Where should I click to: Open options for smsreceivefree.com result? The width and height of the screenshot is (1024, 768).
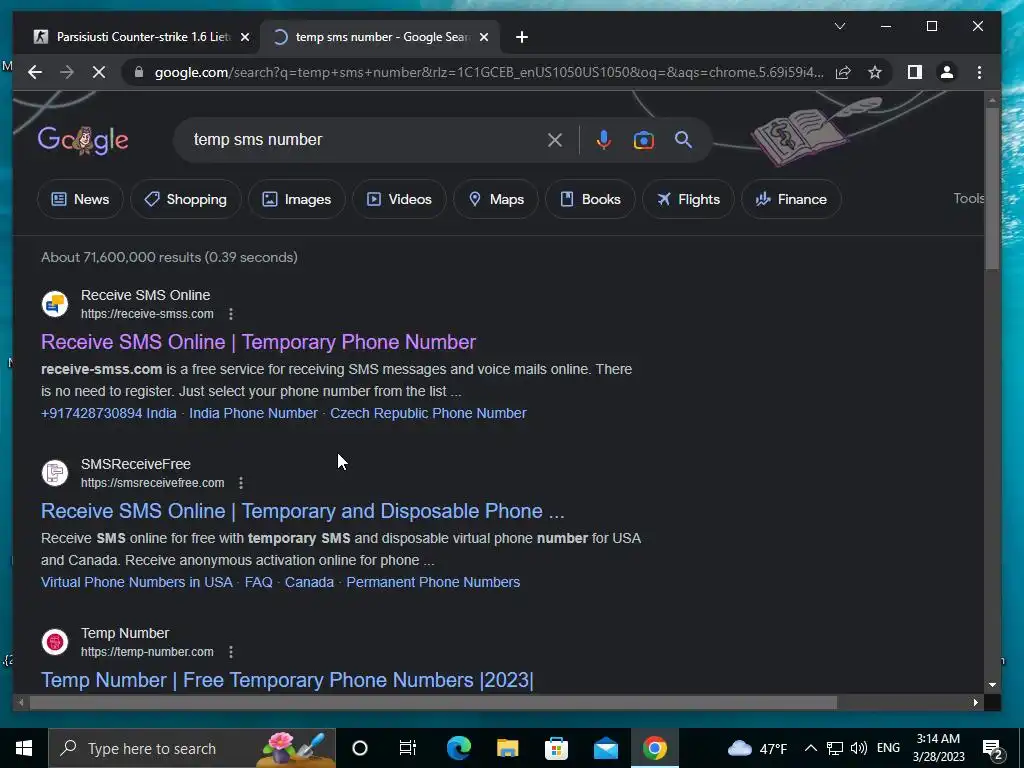pos(241,483)
